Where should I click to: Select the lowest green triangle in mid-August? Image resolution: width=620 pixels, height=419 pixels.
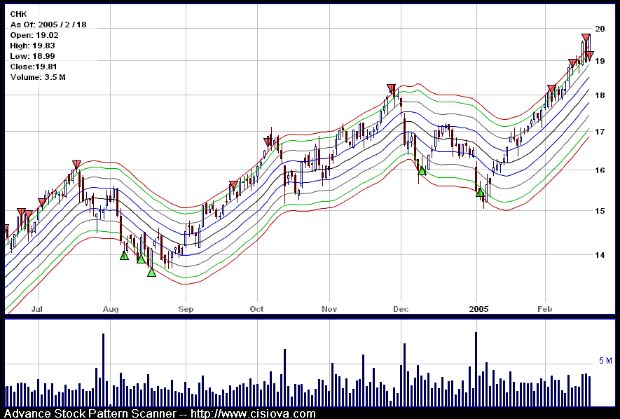tap(152, 272)
